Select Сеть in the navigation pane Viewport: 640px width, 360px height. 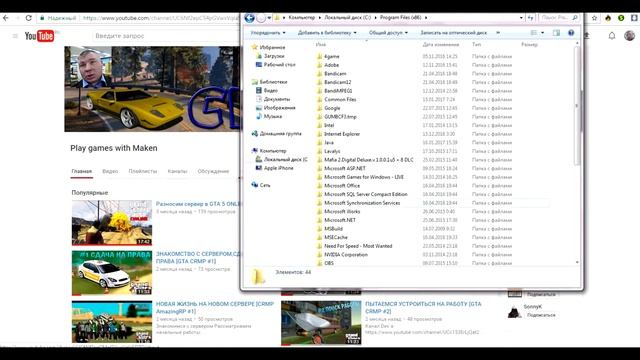tap(265, 185)
